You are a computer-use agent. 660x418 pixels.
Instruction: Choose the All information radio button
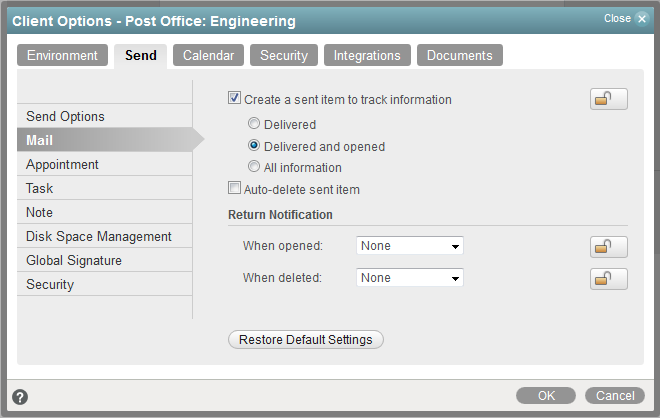coord(255,167)
